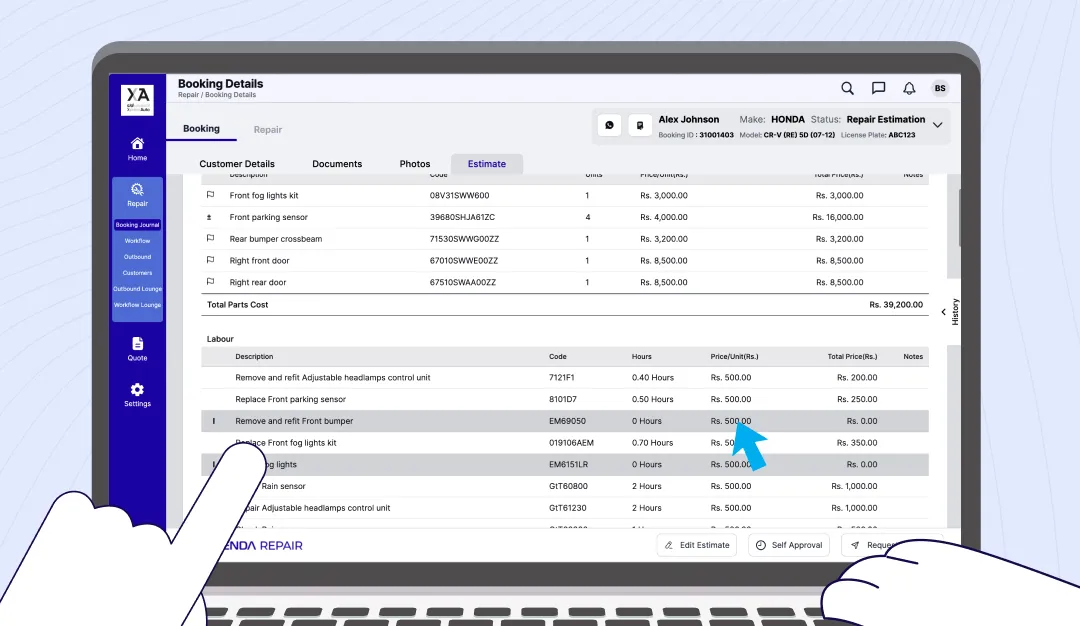Open the BS user avatar
1080x626 pixels.
pyautogui.click(x=939, y=88)
